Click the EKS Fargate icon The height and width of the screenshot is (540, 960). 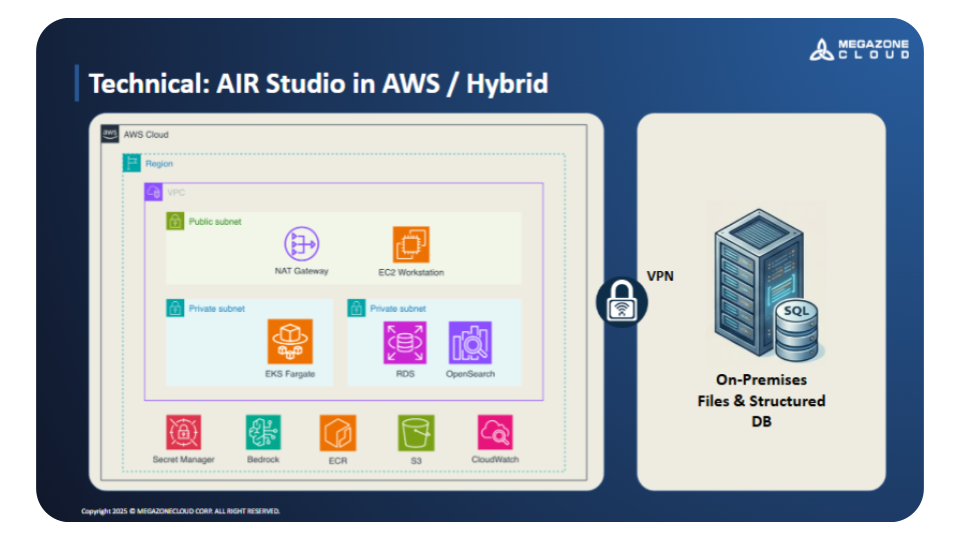click(290, 342)
